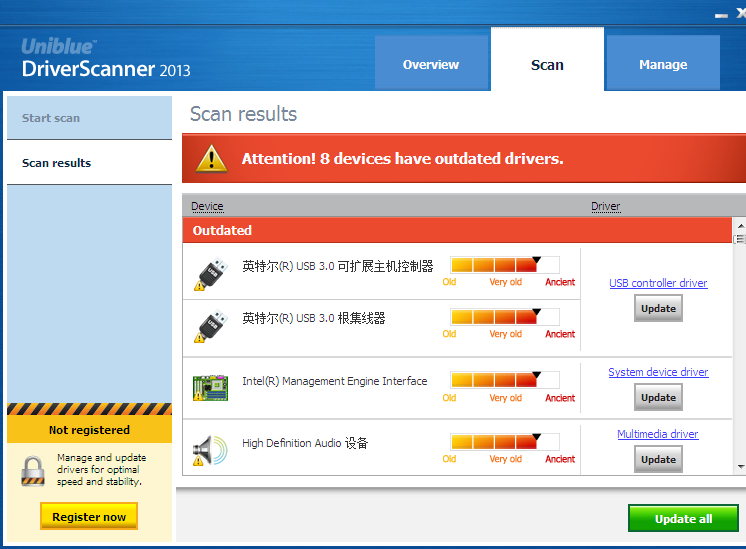The image size is (746, 549).
Task: Open the System device driver link
Action: tap(658, 372)
